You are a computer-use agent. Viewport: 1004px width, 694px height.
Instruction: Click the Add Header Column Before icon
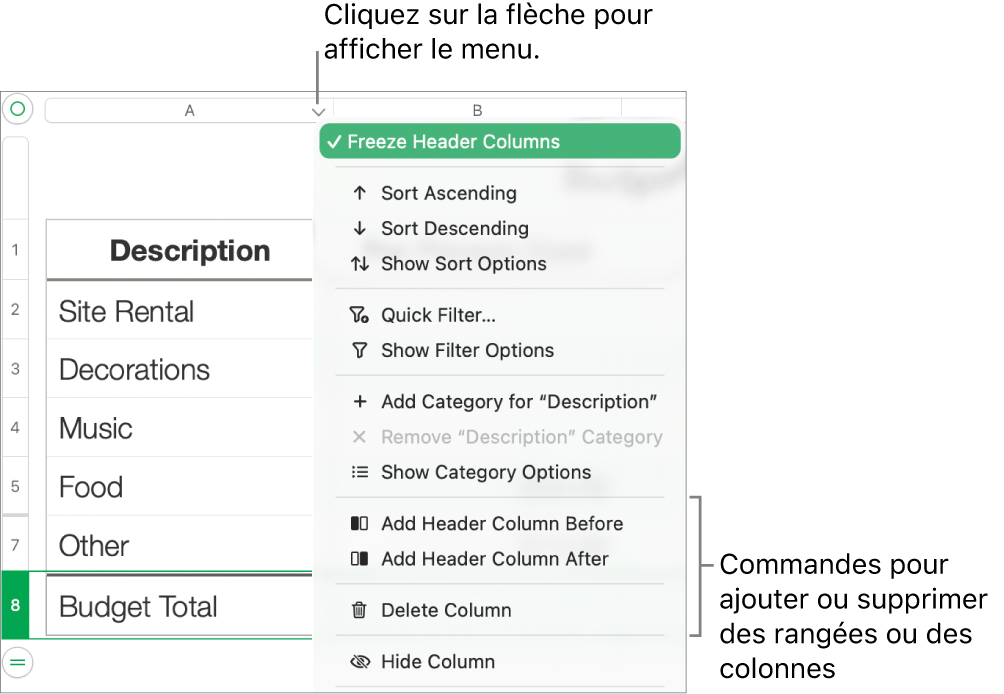[x=358, y=523]
